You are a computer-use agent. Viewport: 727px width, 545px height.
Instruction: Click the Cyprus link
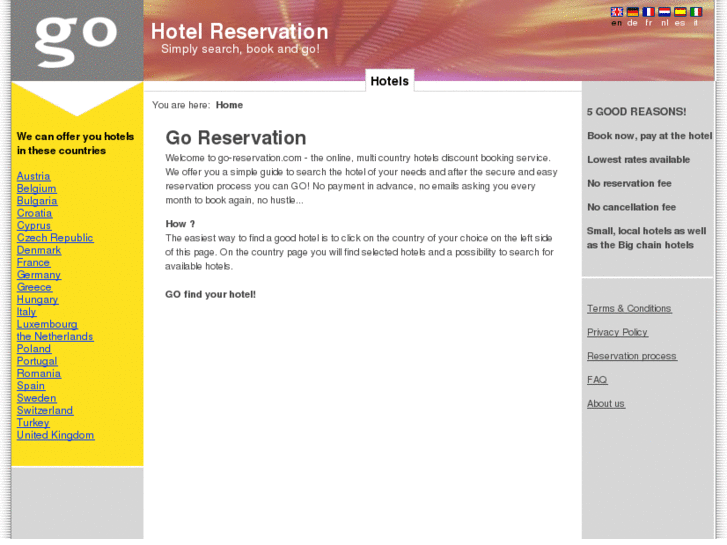point(34,225)
